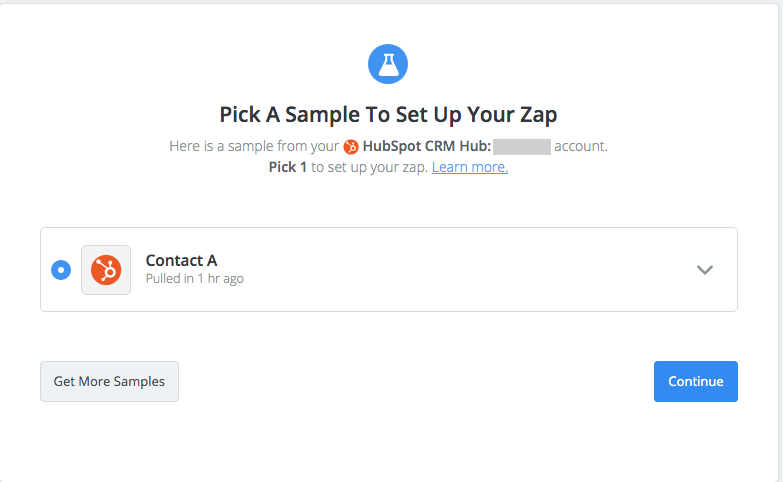Click the "Pulled in 1 hr ago" timestamp
The image size is (783, 482).
pyautogui.click(x=195, y=279)
